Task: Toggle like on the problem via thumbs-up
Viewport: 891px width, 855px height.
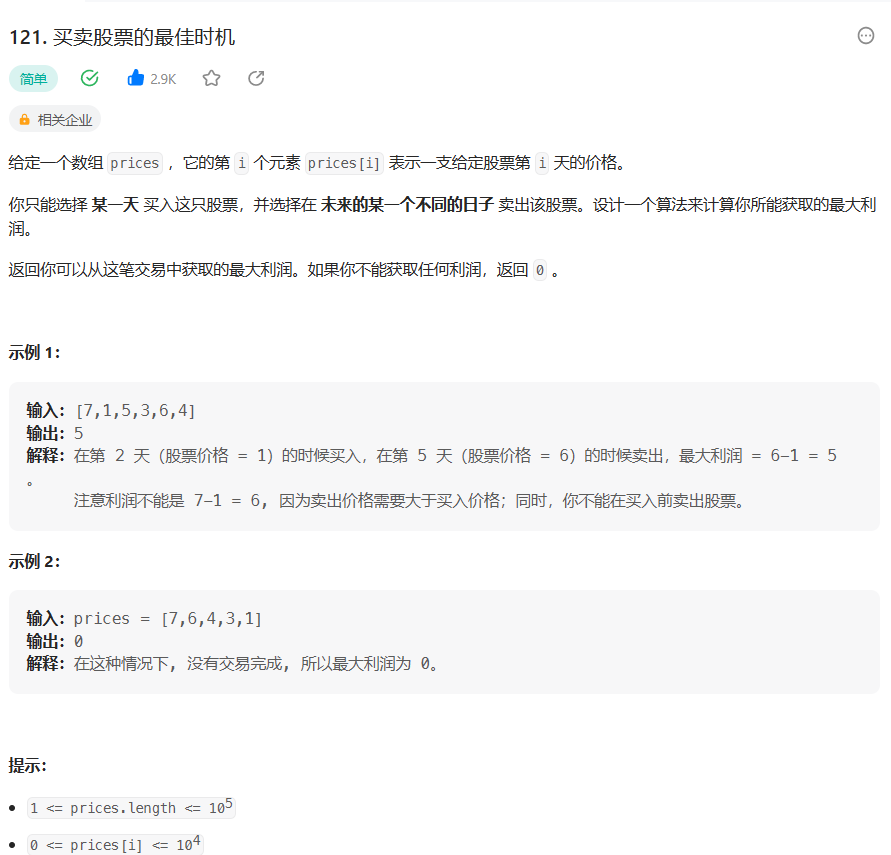Action: [x=135, y=77]
